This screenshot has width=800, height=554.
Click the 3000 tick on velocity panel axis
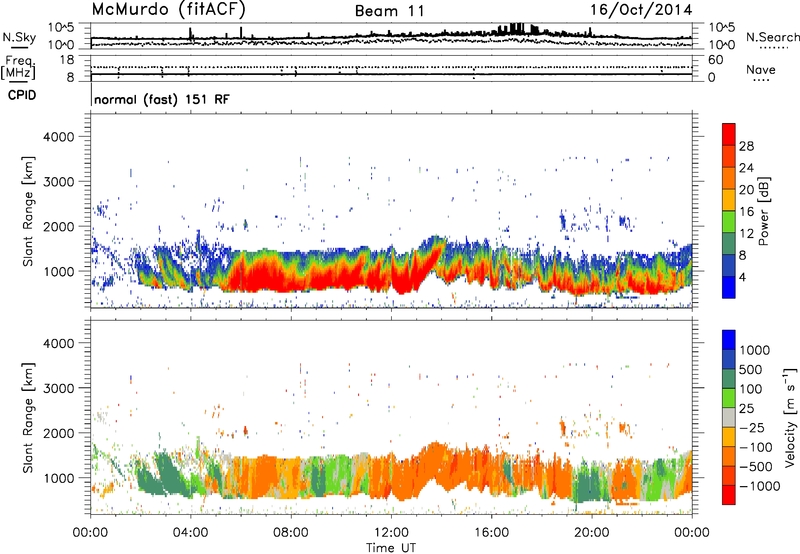[58, 388]
